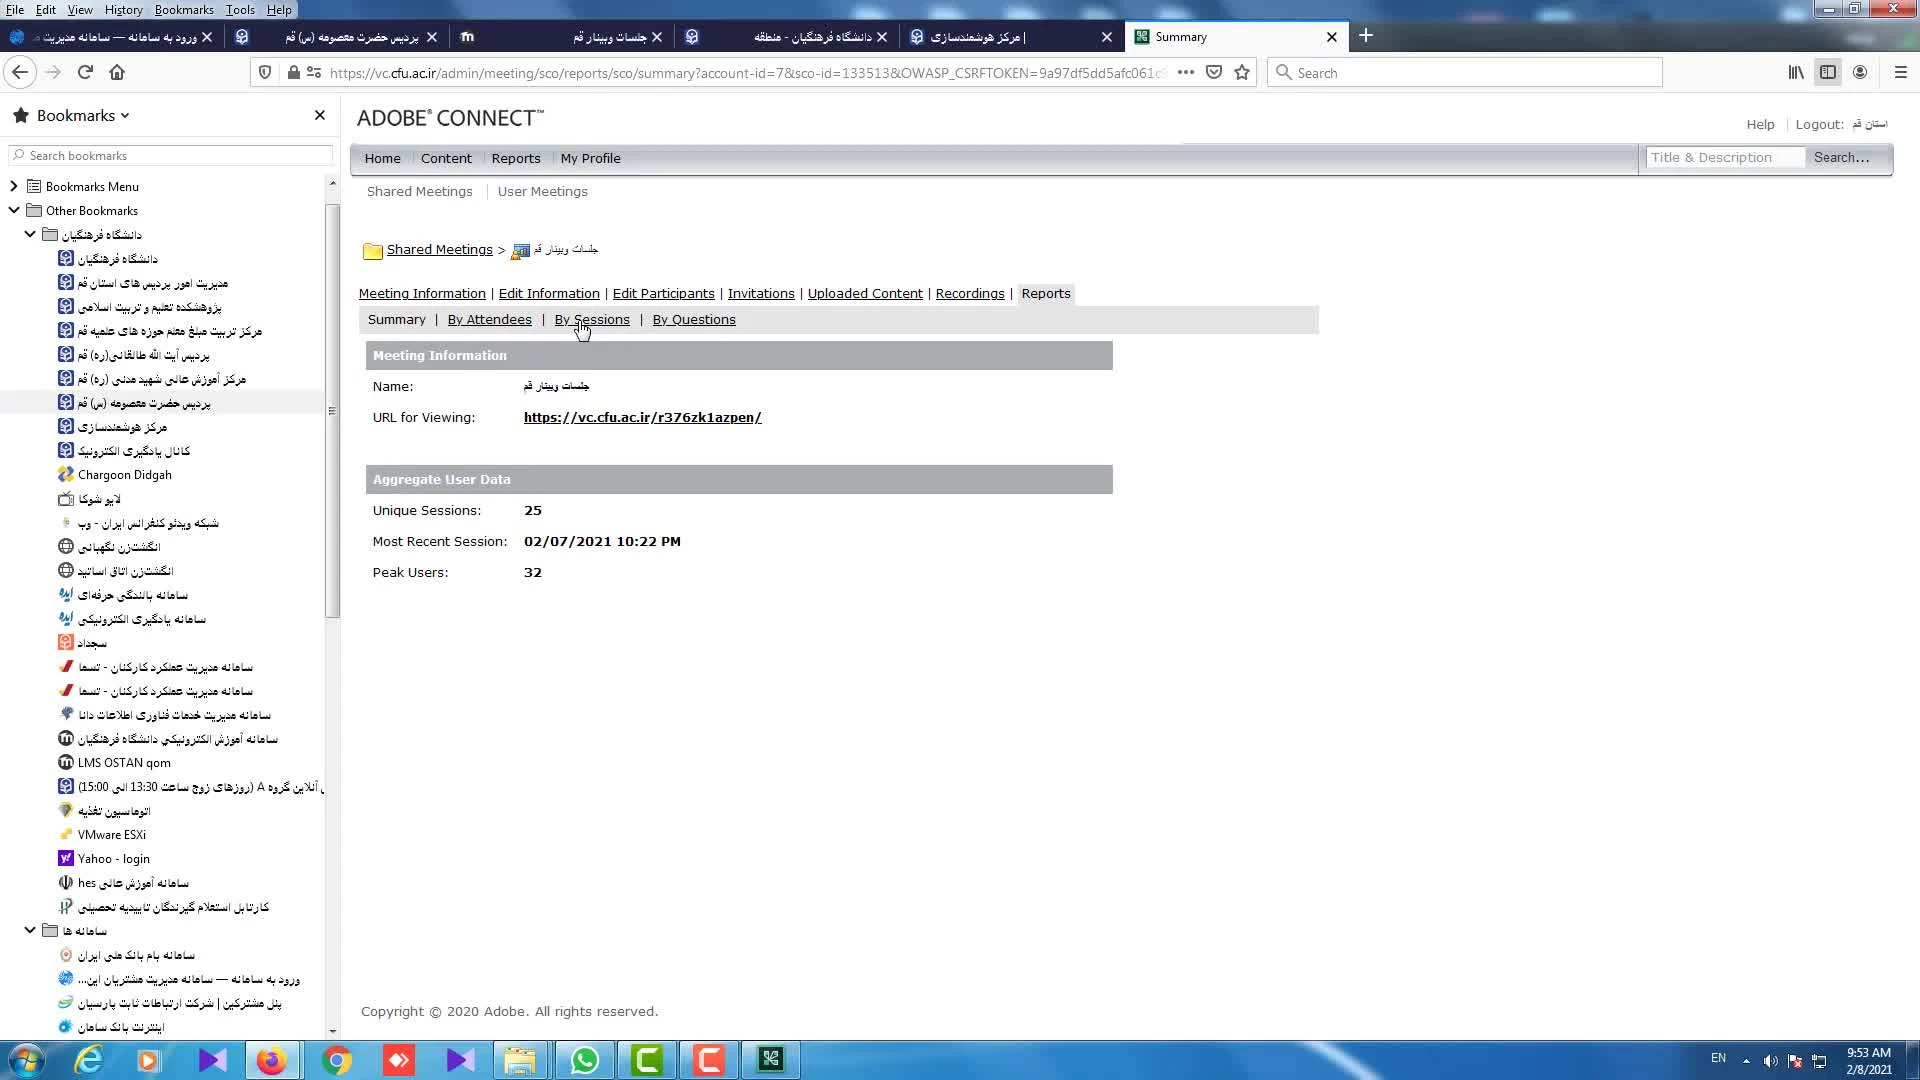Collapse the Other Bookmarks folder
Viewport: 1920px width, 1080px height.
click(x=14, y=210)
